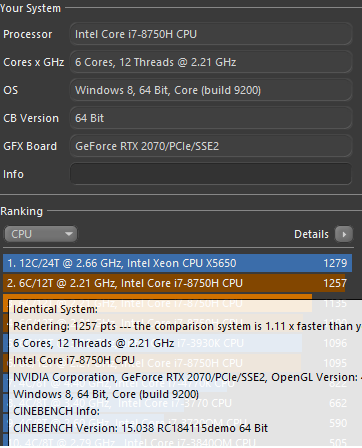
Task: Click the Your System section header
Action: point(30,8)
